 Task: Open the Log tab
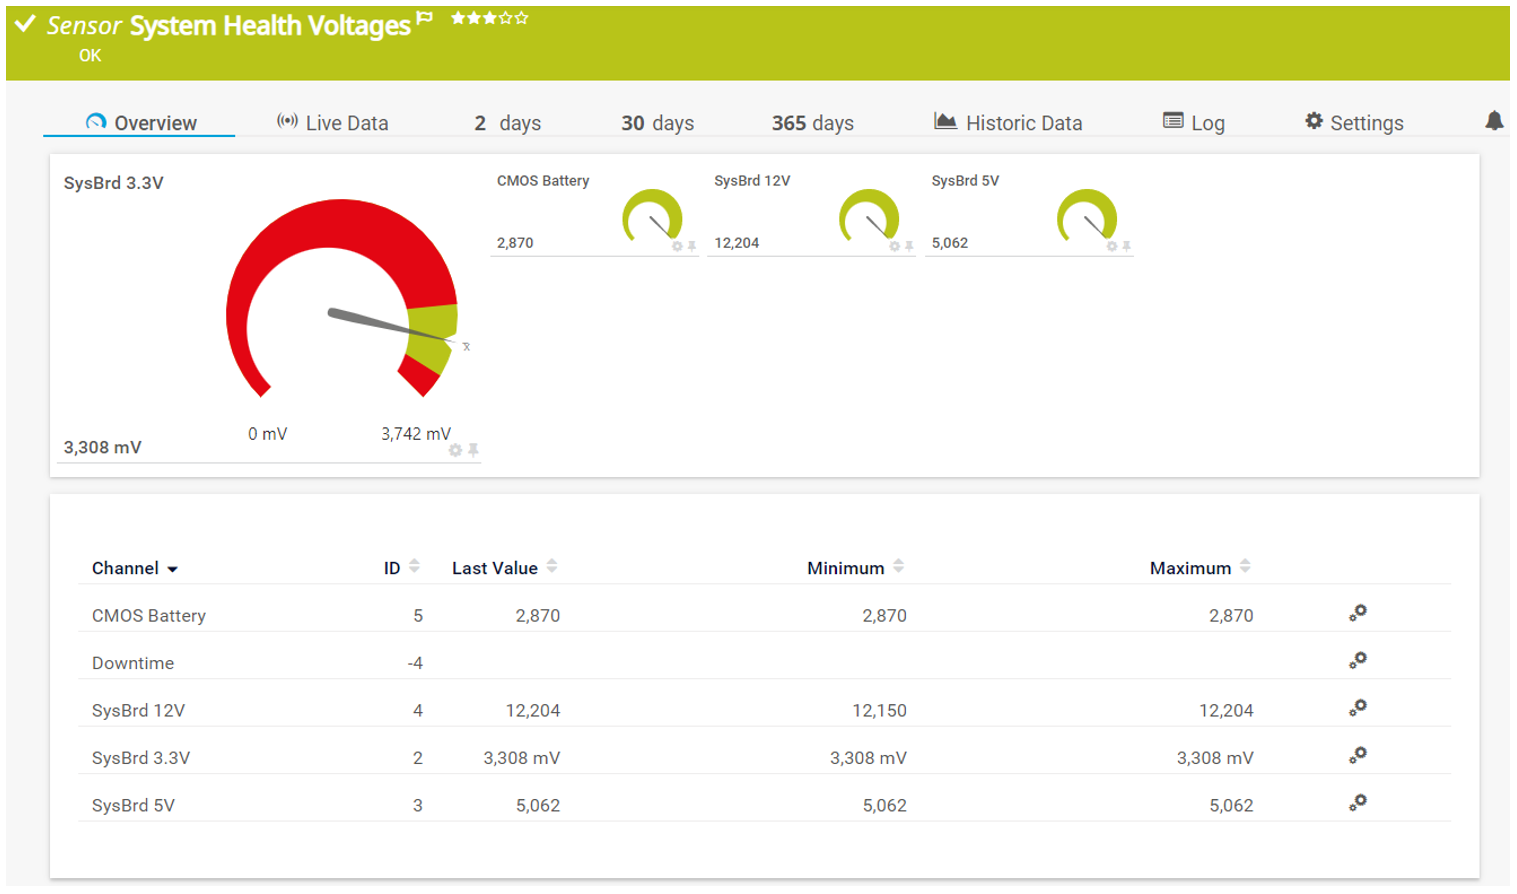click(x=1193, y=123)
